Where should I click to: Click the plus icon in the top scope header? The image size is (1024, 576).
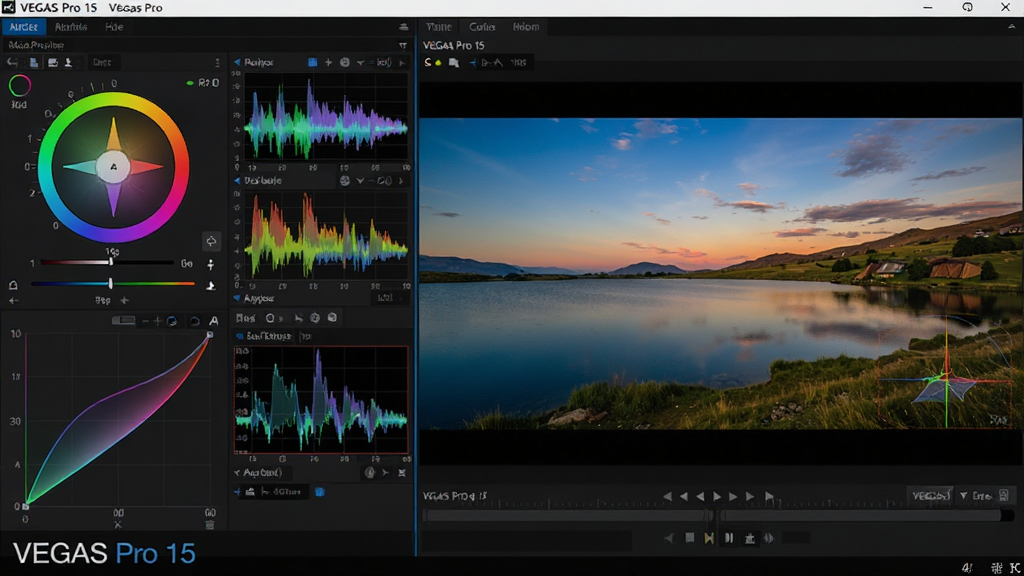tap(328, 62)
